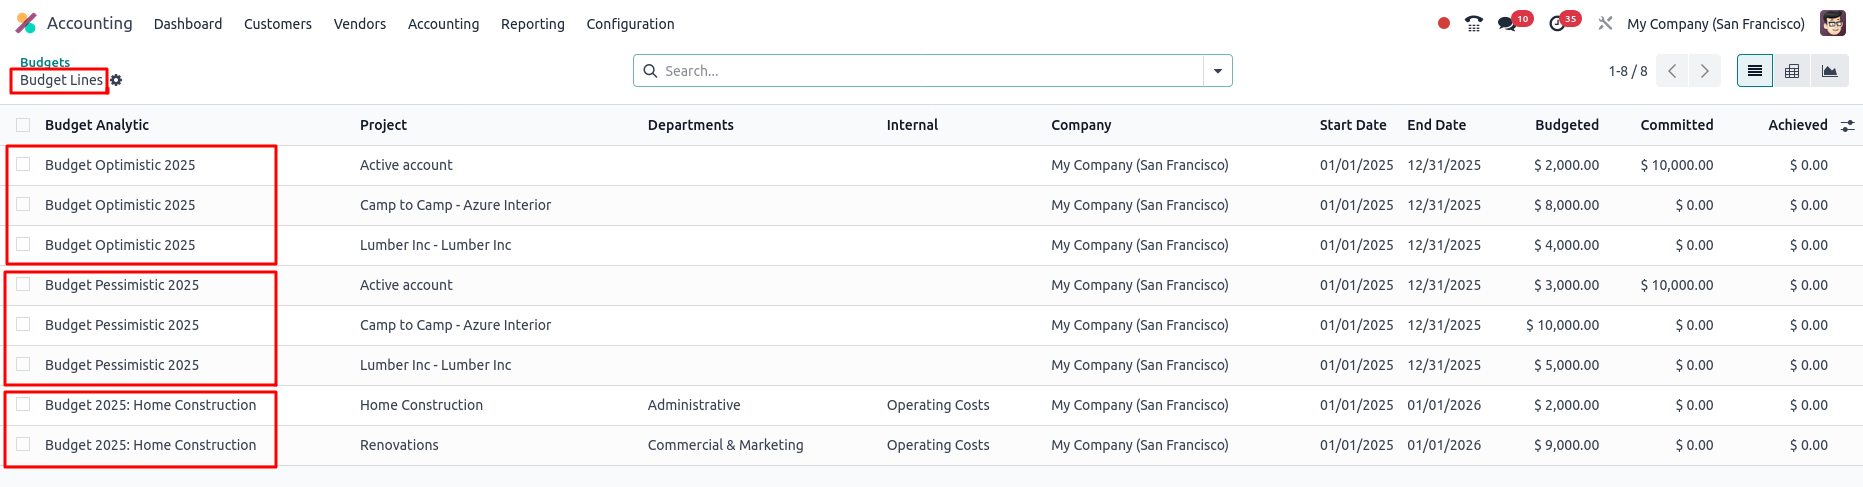
Task: Toggle the select-all checkbox in header
Action: tap(23, 125)
